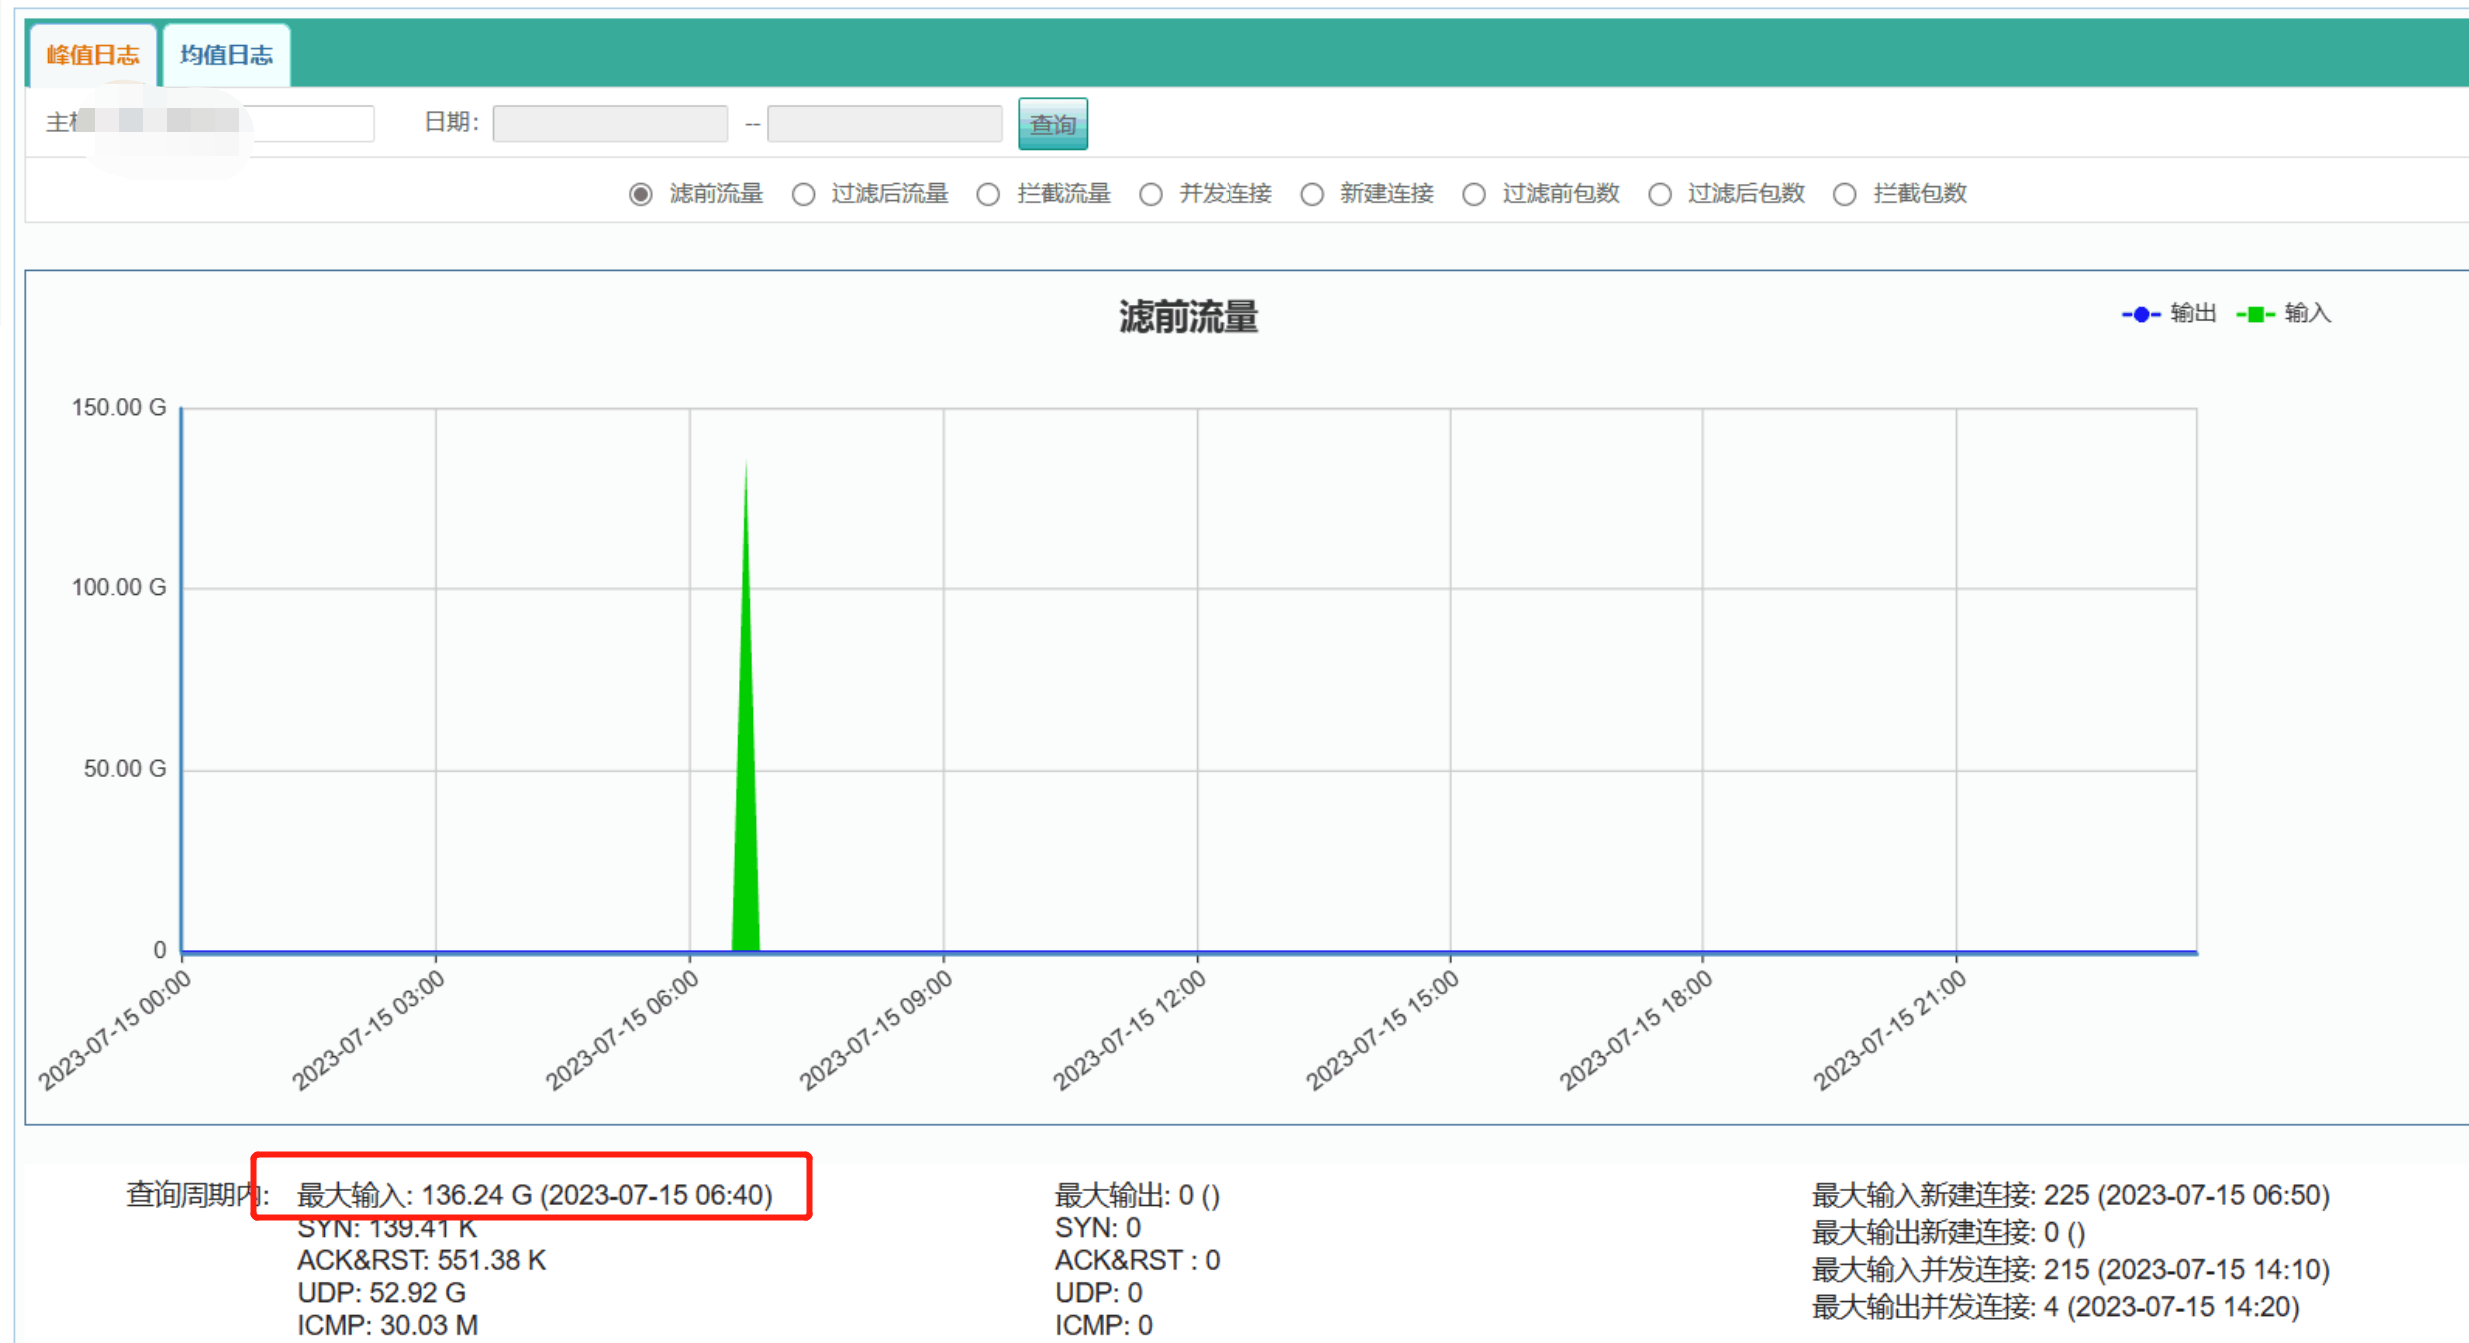Select the 过滤后流量 radio option
2469x1343 pixels.
coord(803,194)
